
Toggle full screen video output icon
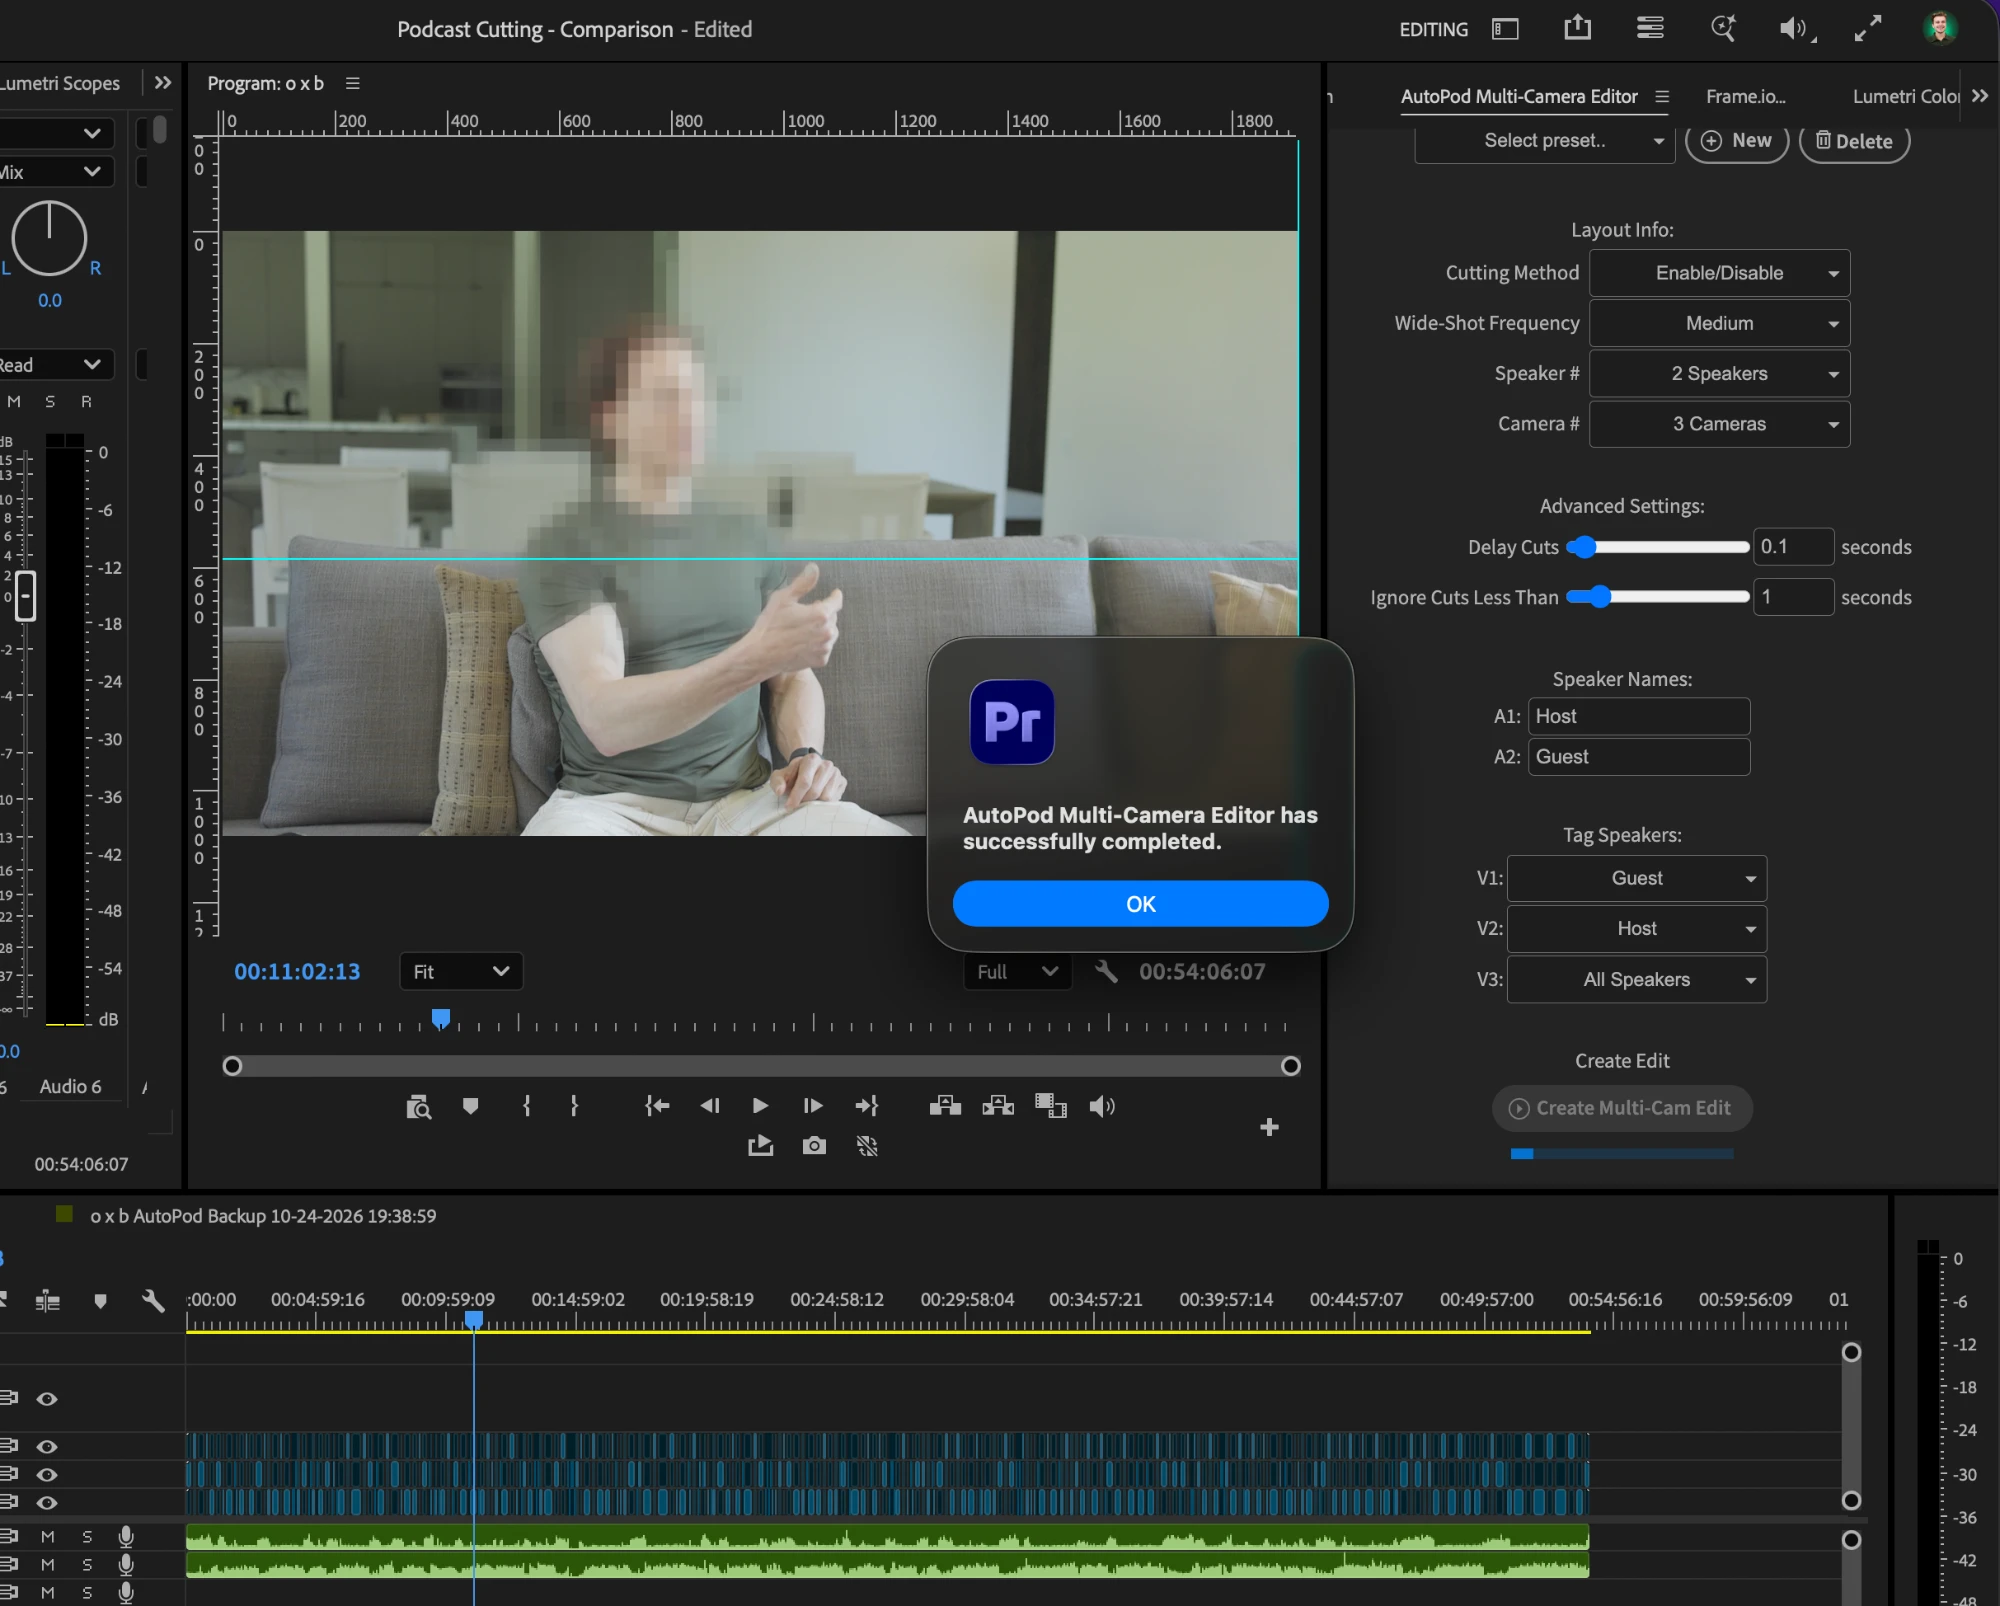point(1867,28)
